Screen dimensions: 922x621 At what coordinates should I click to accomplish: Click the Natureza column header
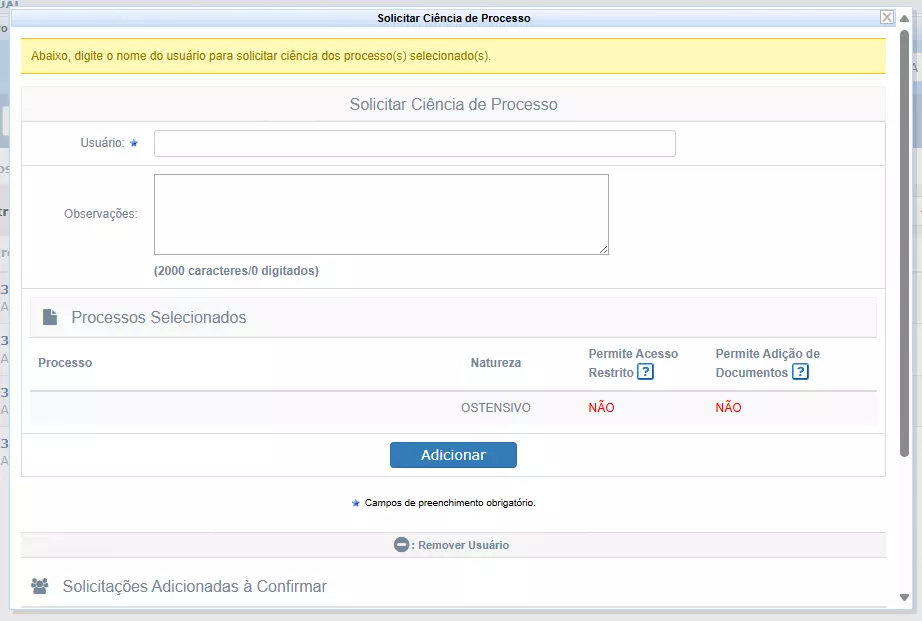(x=496, y=363)
